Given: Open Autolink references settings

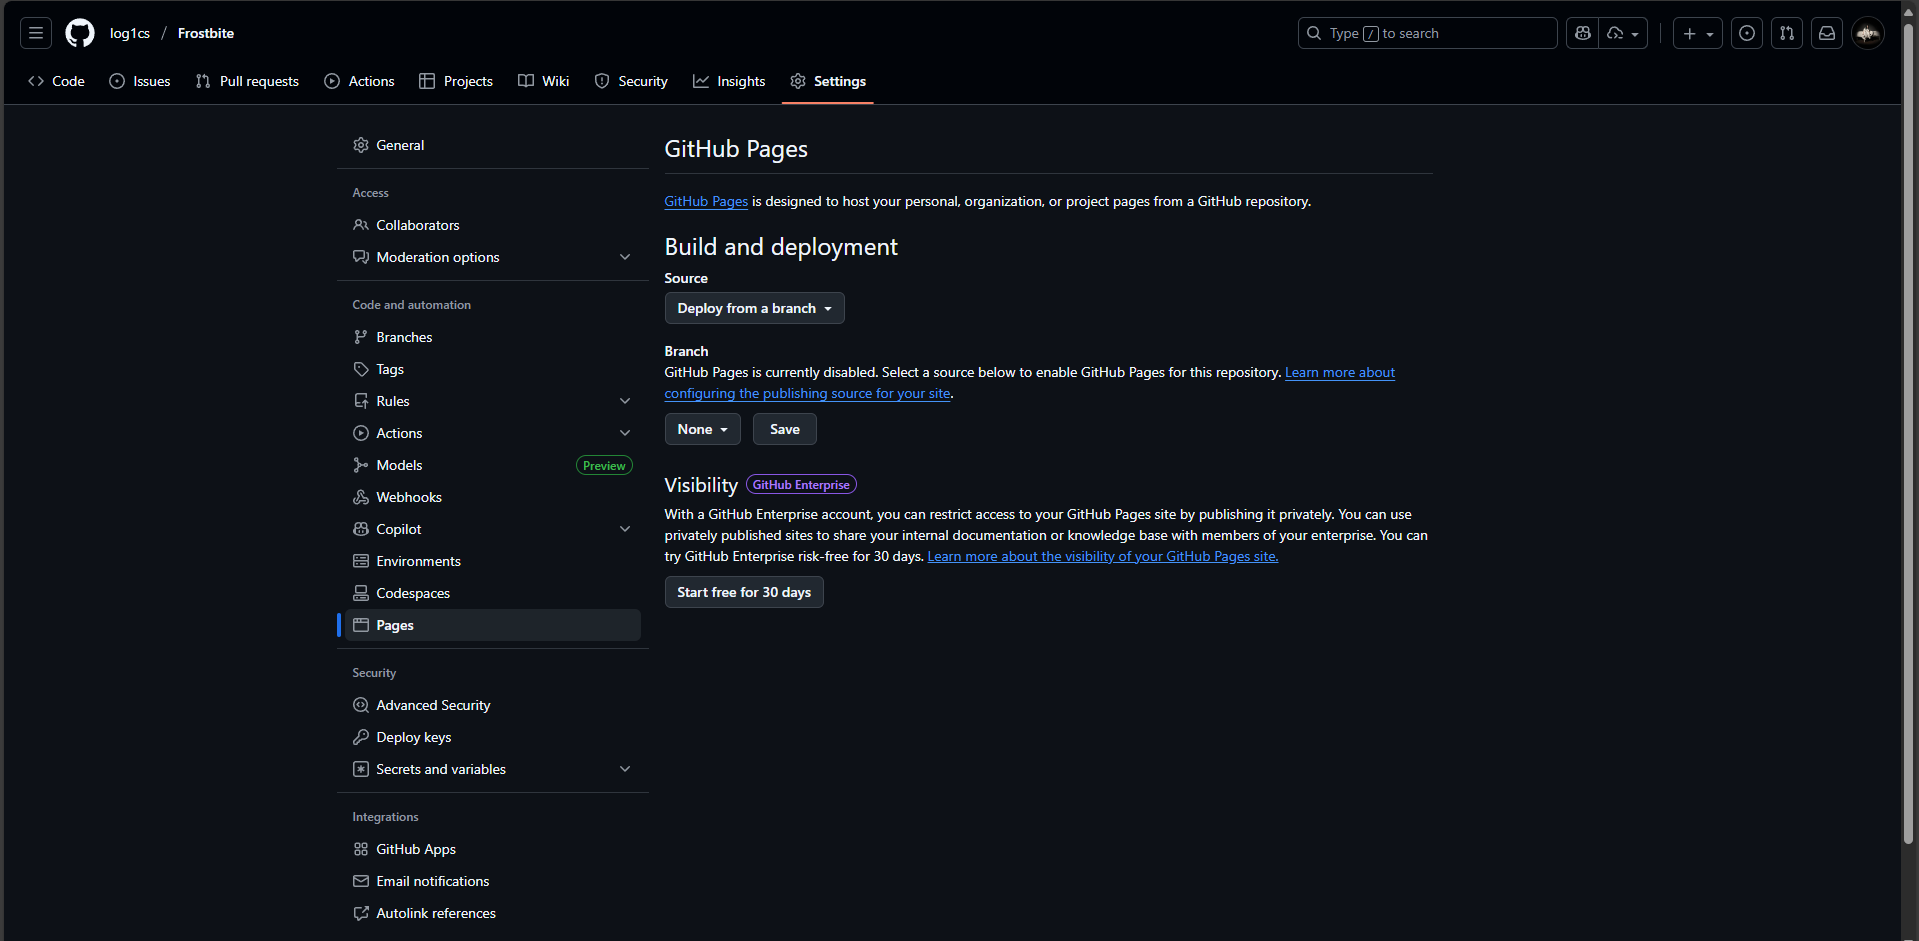Looking at the screenshot, I should [493, 913].
